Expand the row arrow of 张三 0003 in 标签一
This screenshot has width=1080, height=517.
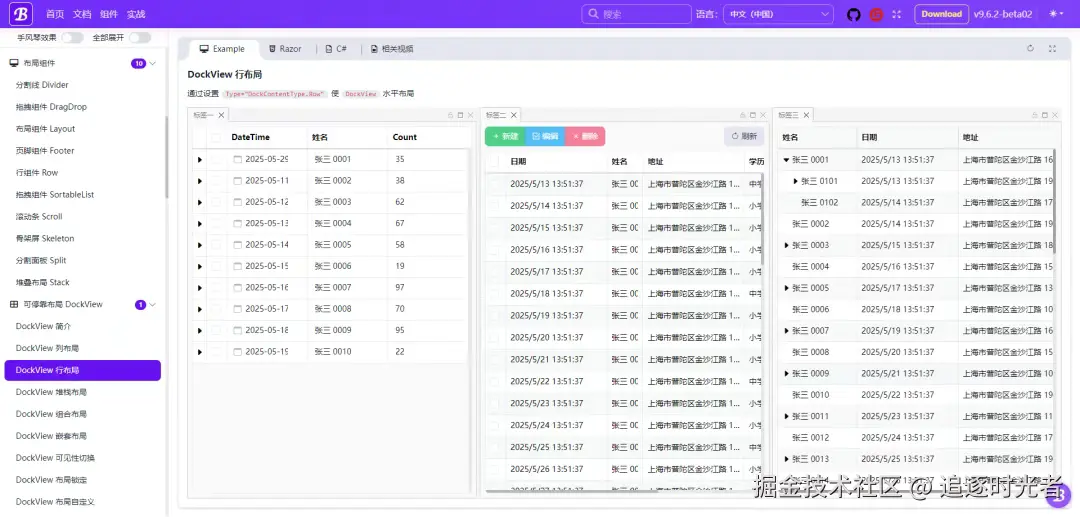(200, 202)
